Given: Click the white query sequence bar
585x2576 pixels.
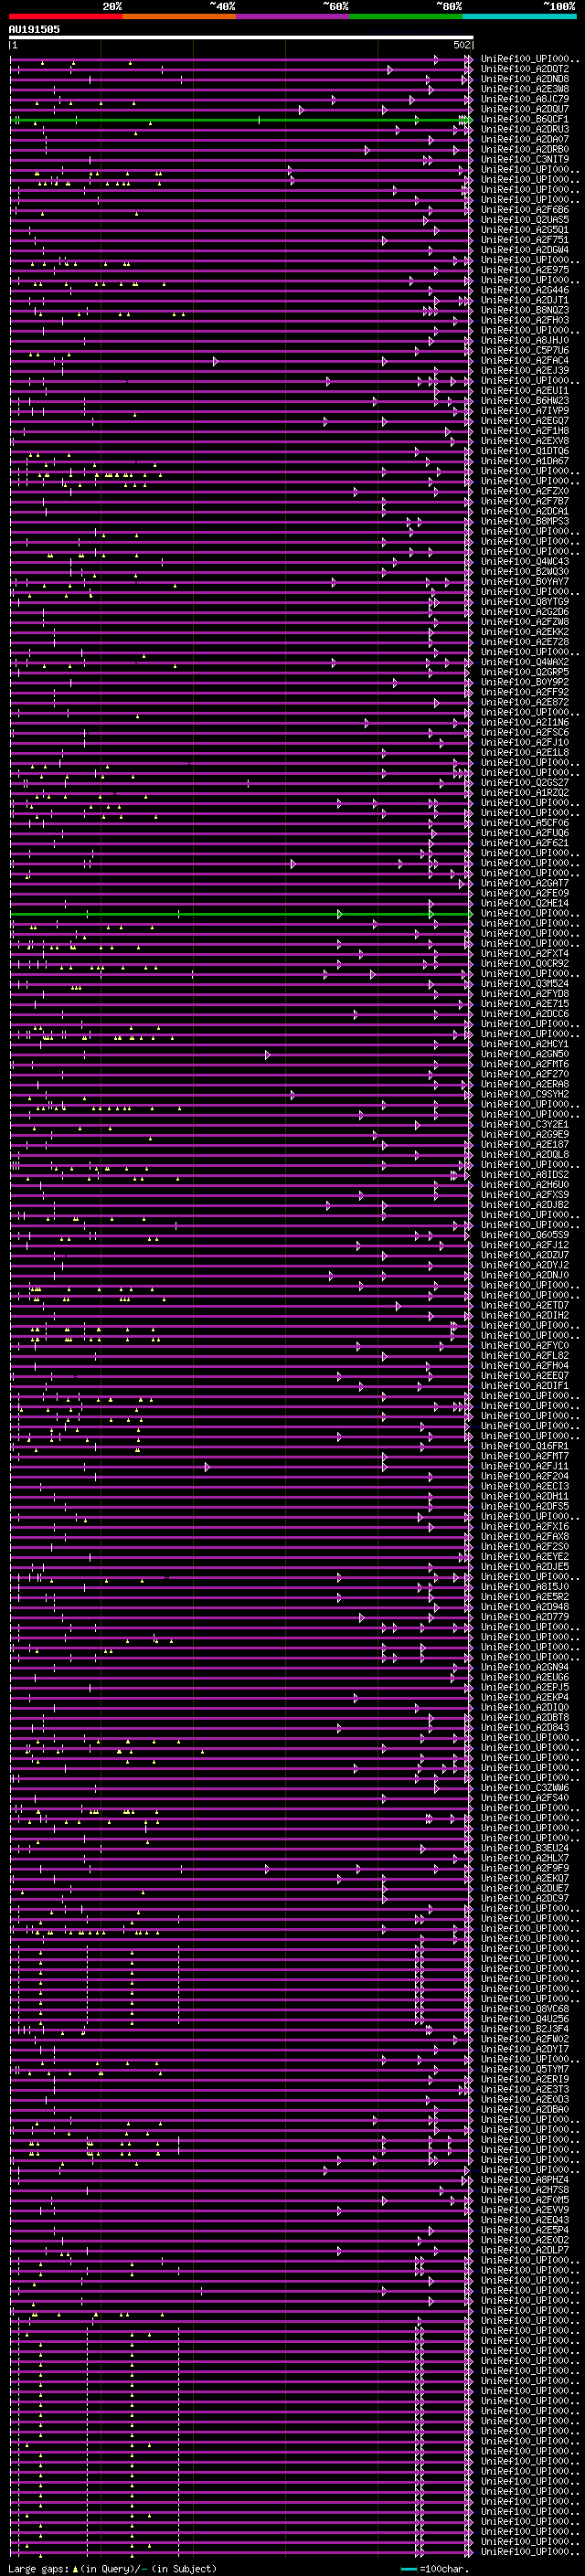Looking at the screenshot, I should [x=241, y=38].
